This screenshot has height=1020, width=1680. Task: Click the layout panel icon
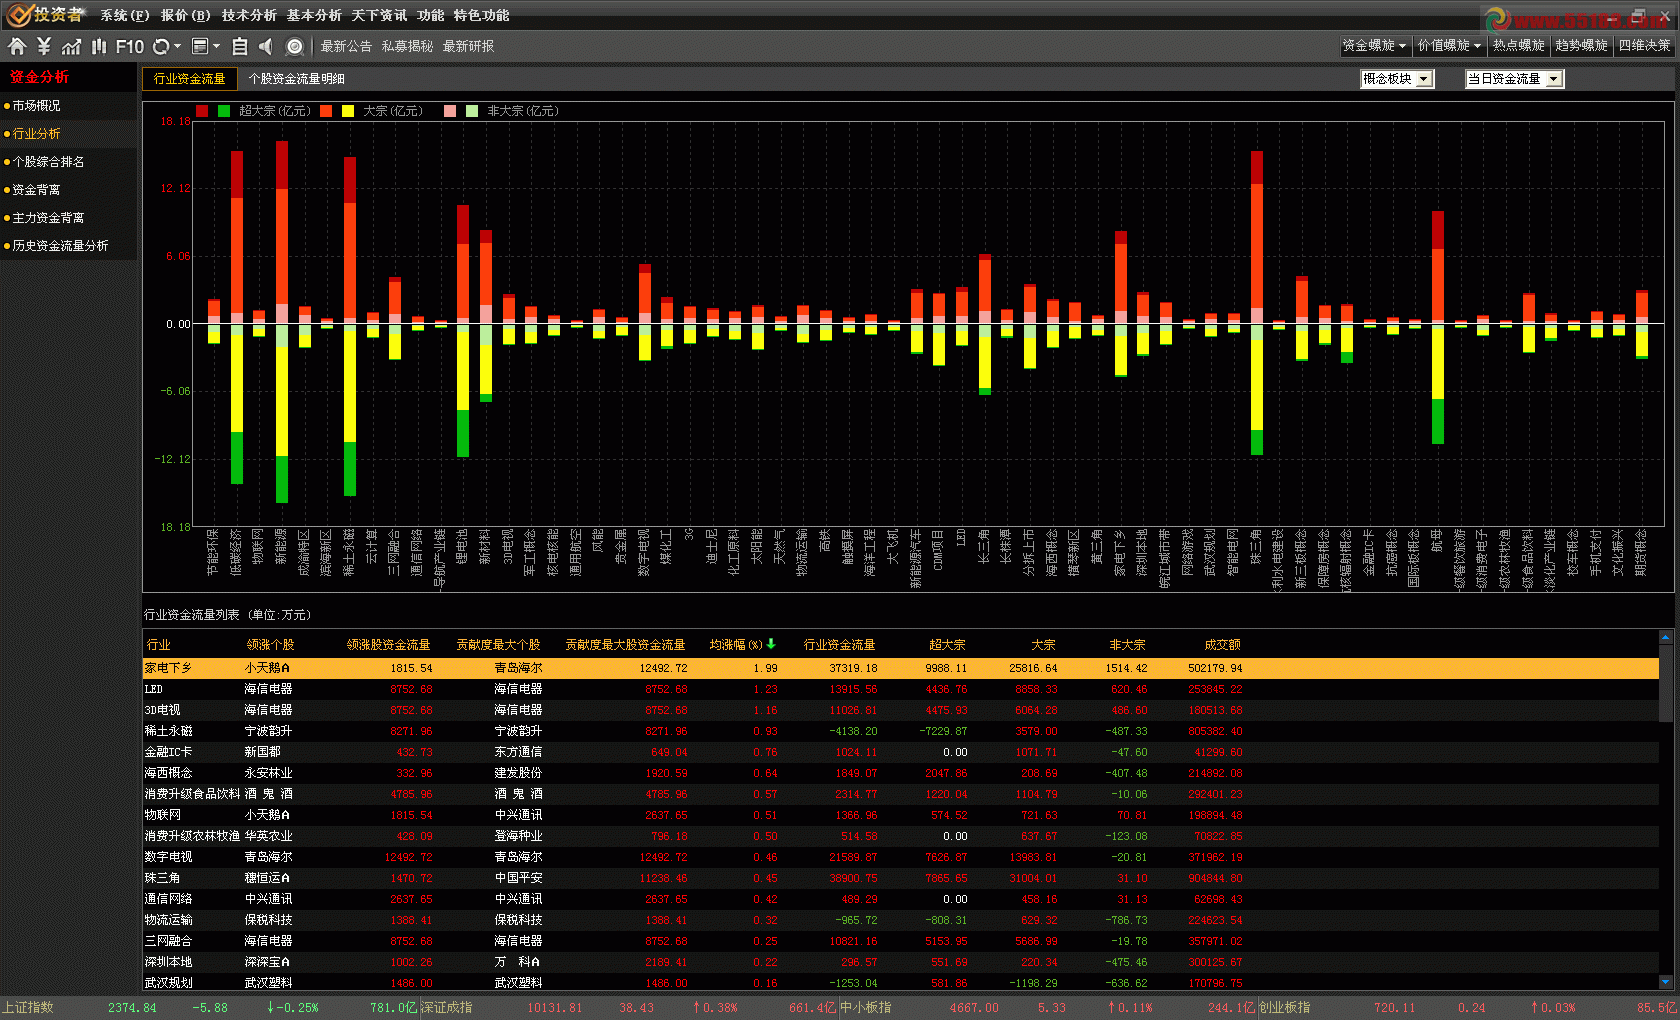pyautogui.click(x=200, y=46)
